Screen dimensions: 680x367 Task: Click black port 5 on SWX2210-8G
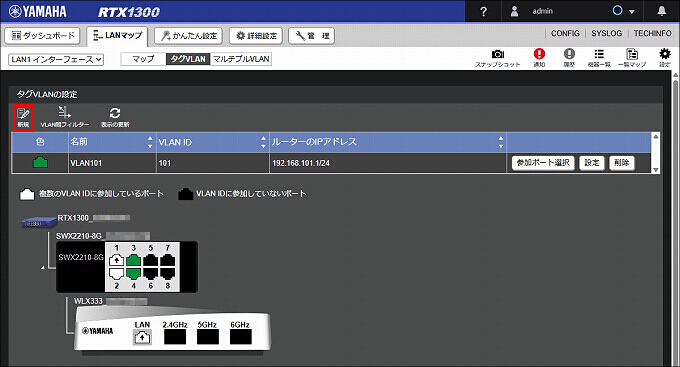click(x=150, y=260)
